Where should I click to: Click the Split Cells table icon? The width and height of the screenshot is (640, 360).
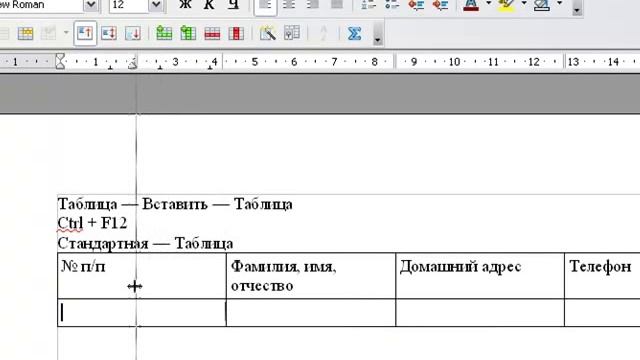[48, 33]
